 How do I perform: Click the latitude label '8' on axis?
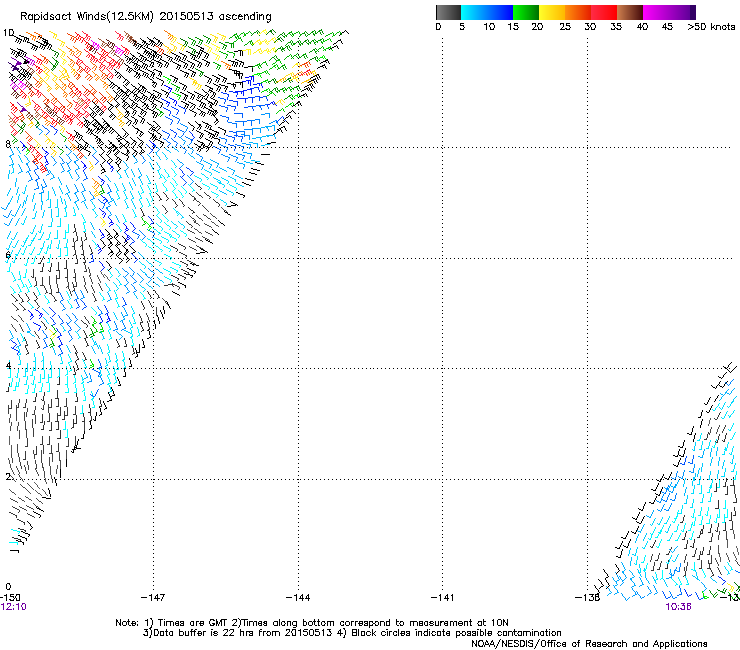click(x=8, y=144)
